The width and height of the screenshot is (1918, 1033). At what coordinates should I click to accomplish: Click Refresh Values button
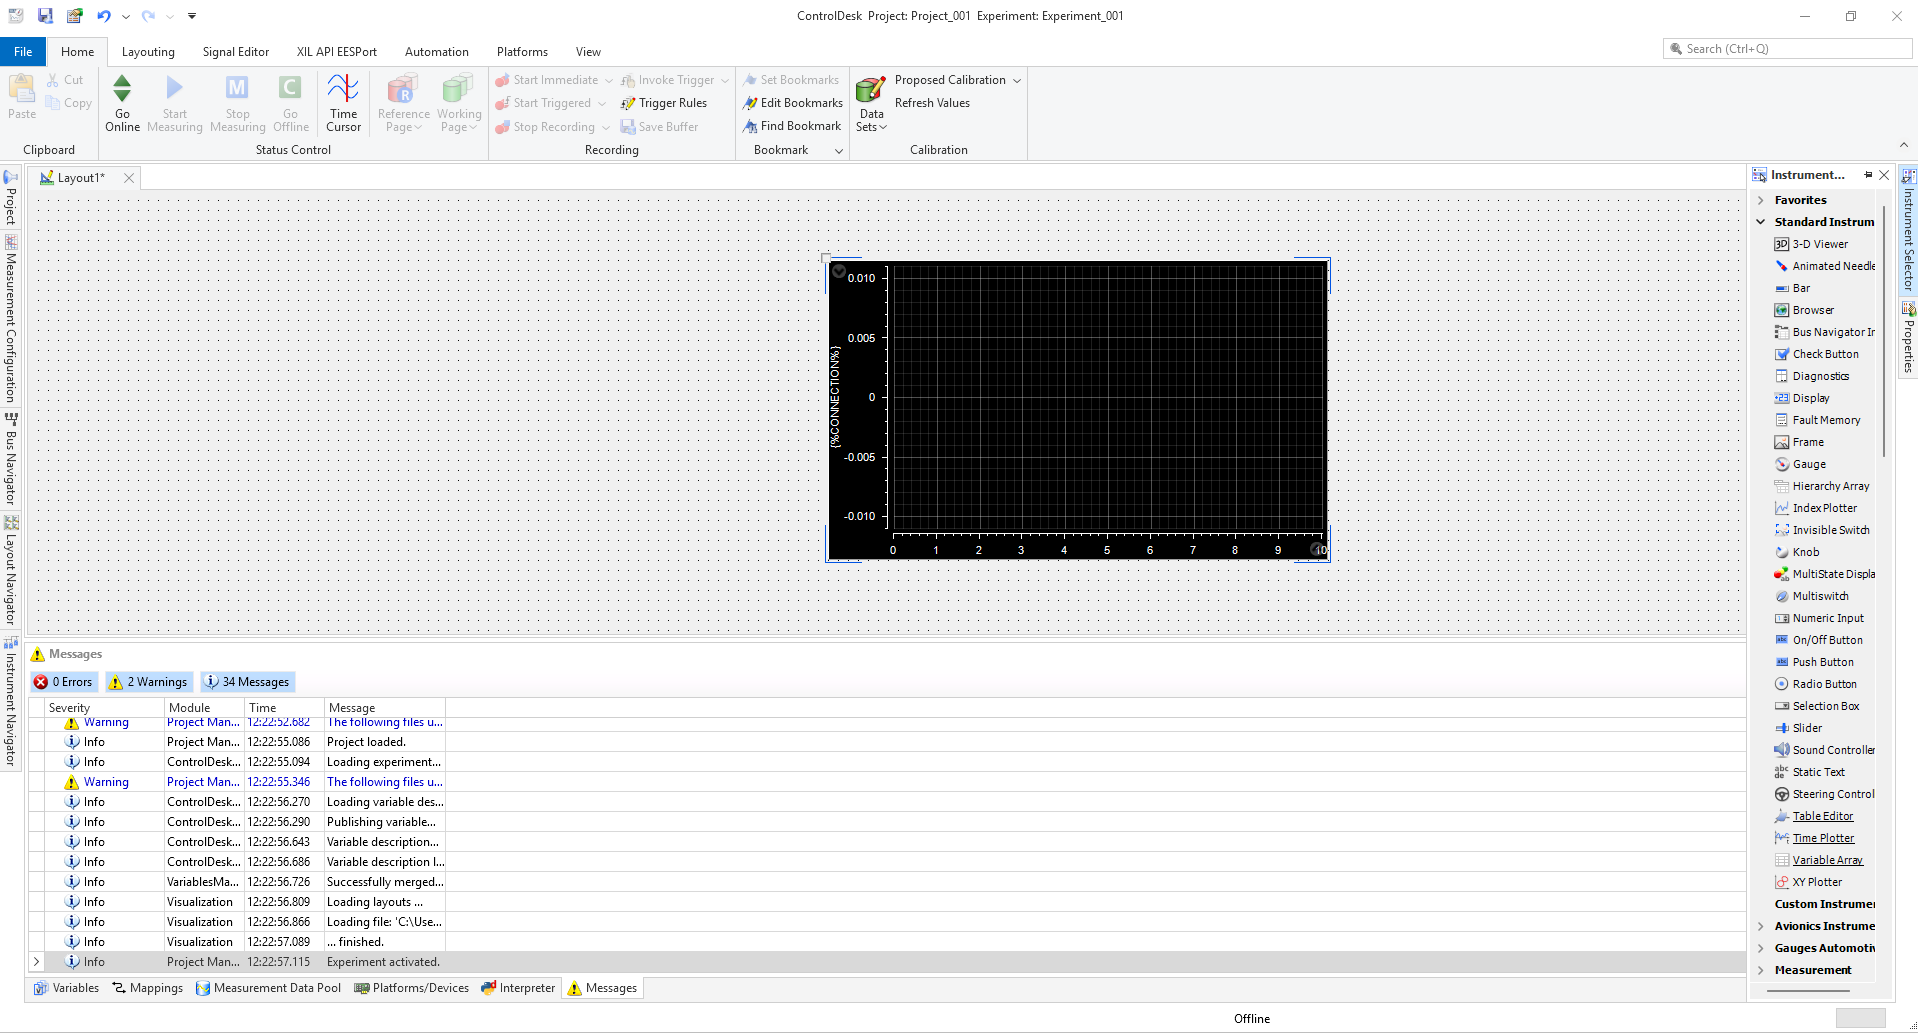pyautogui.click(x=932, y=103)
